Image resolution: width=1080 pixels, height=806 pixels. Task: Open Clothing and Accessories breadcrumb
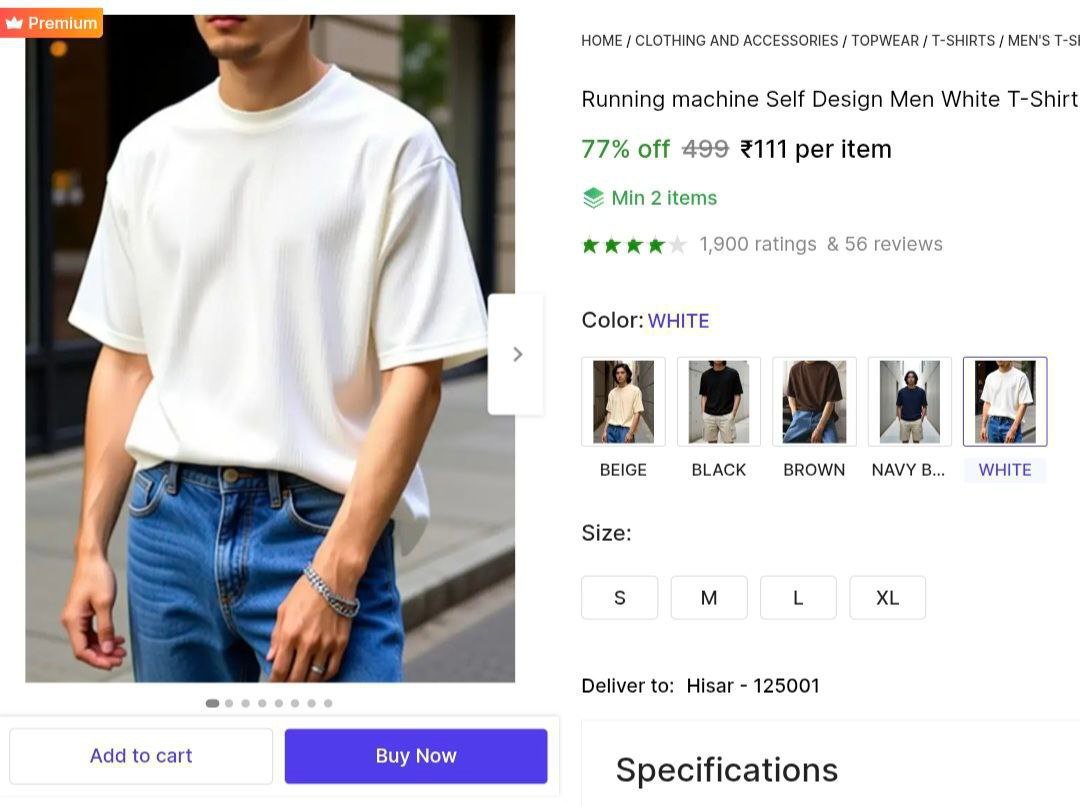(x=736, y=41)
